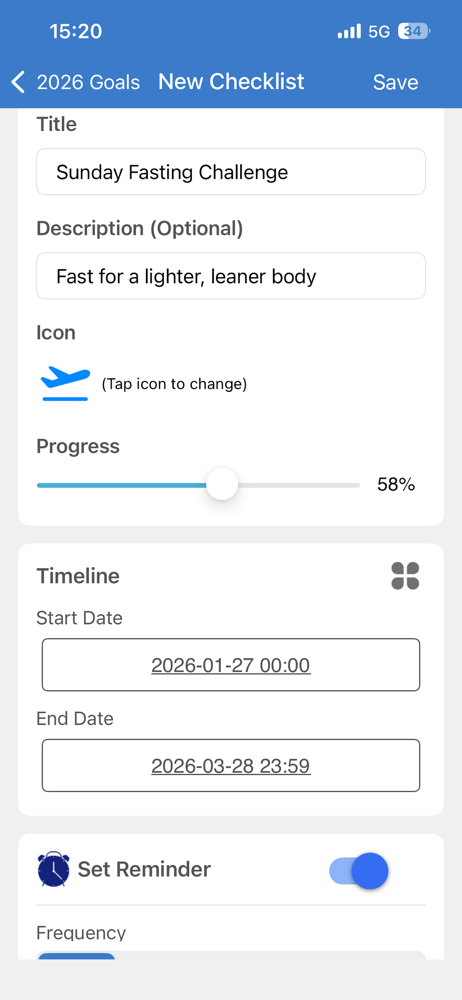Image resolution: width=462 pixels, height=1000 pixels.
Task: Select the highlighted Frequency option
Action: [x=77, y=956]
